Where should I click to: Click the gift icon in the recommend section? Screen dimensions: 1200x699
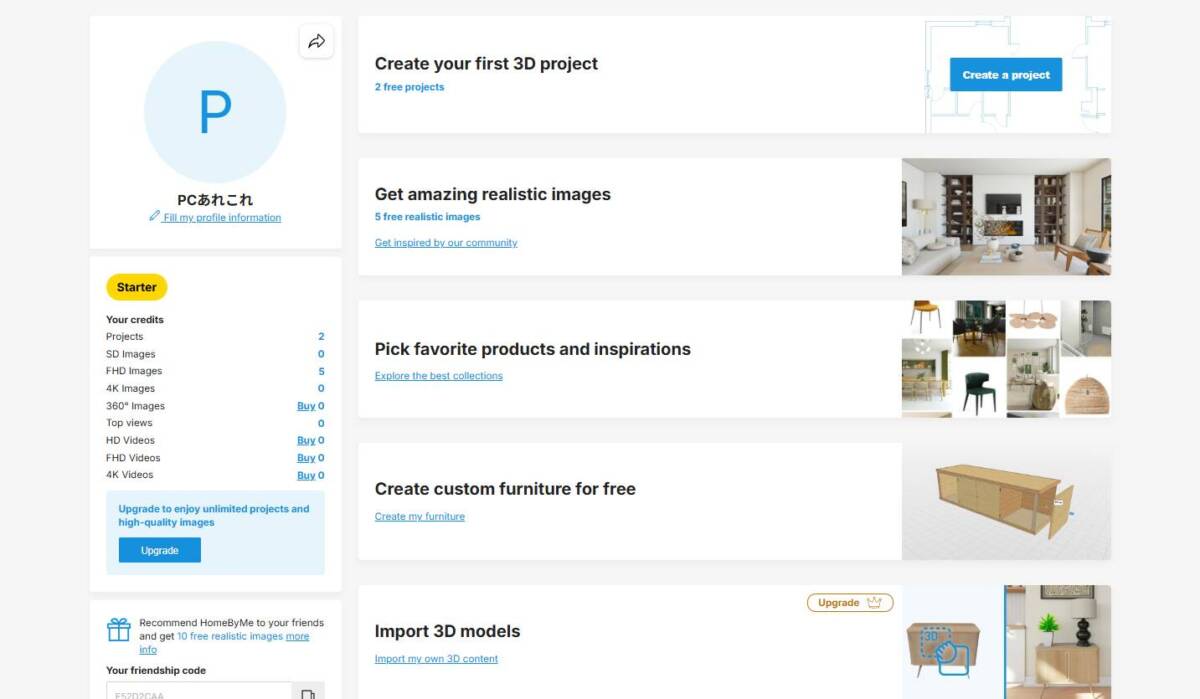119,630
